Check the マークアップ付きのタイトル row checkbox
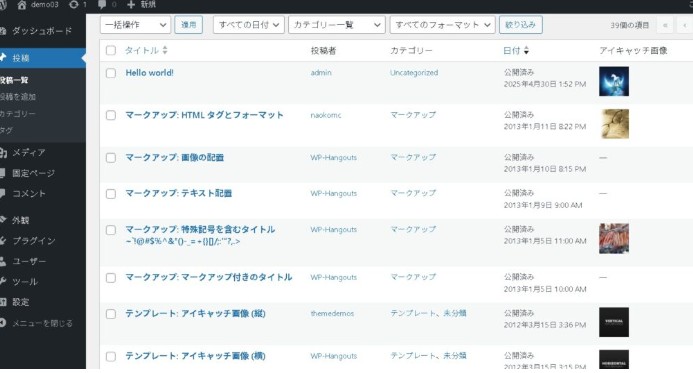The height and width of the screenshot is (373, 693). 111,278
